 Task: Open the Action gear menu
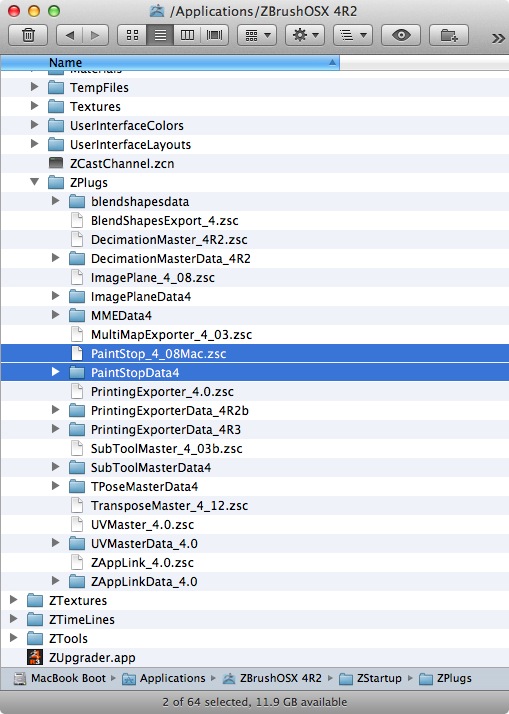[x=305, y=35]
